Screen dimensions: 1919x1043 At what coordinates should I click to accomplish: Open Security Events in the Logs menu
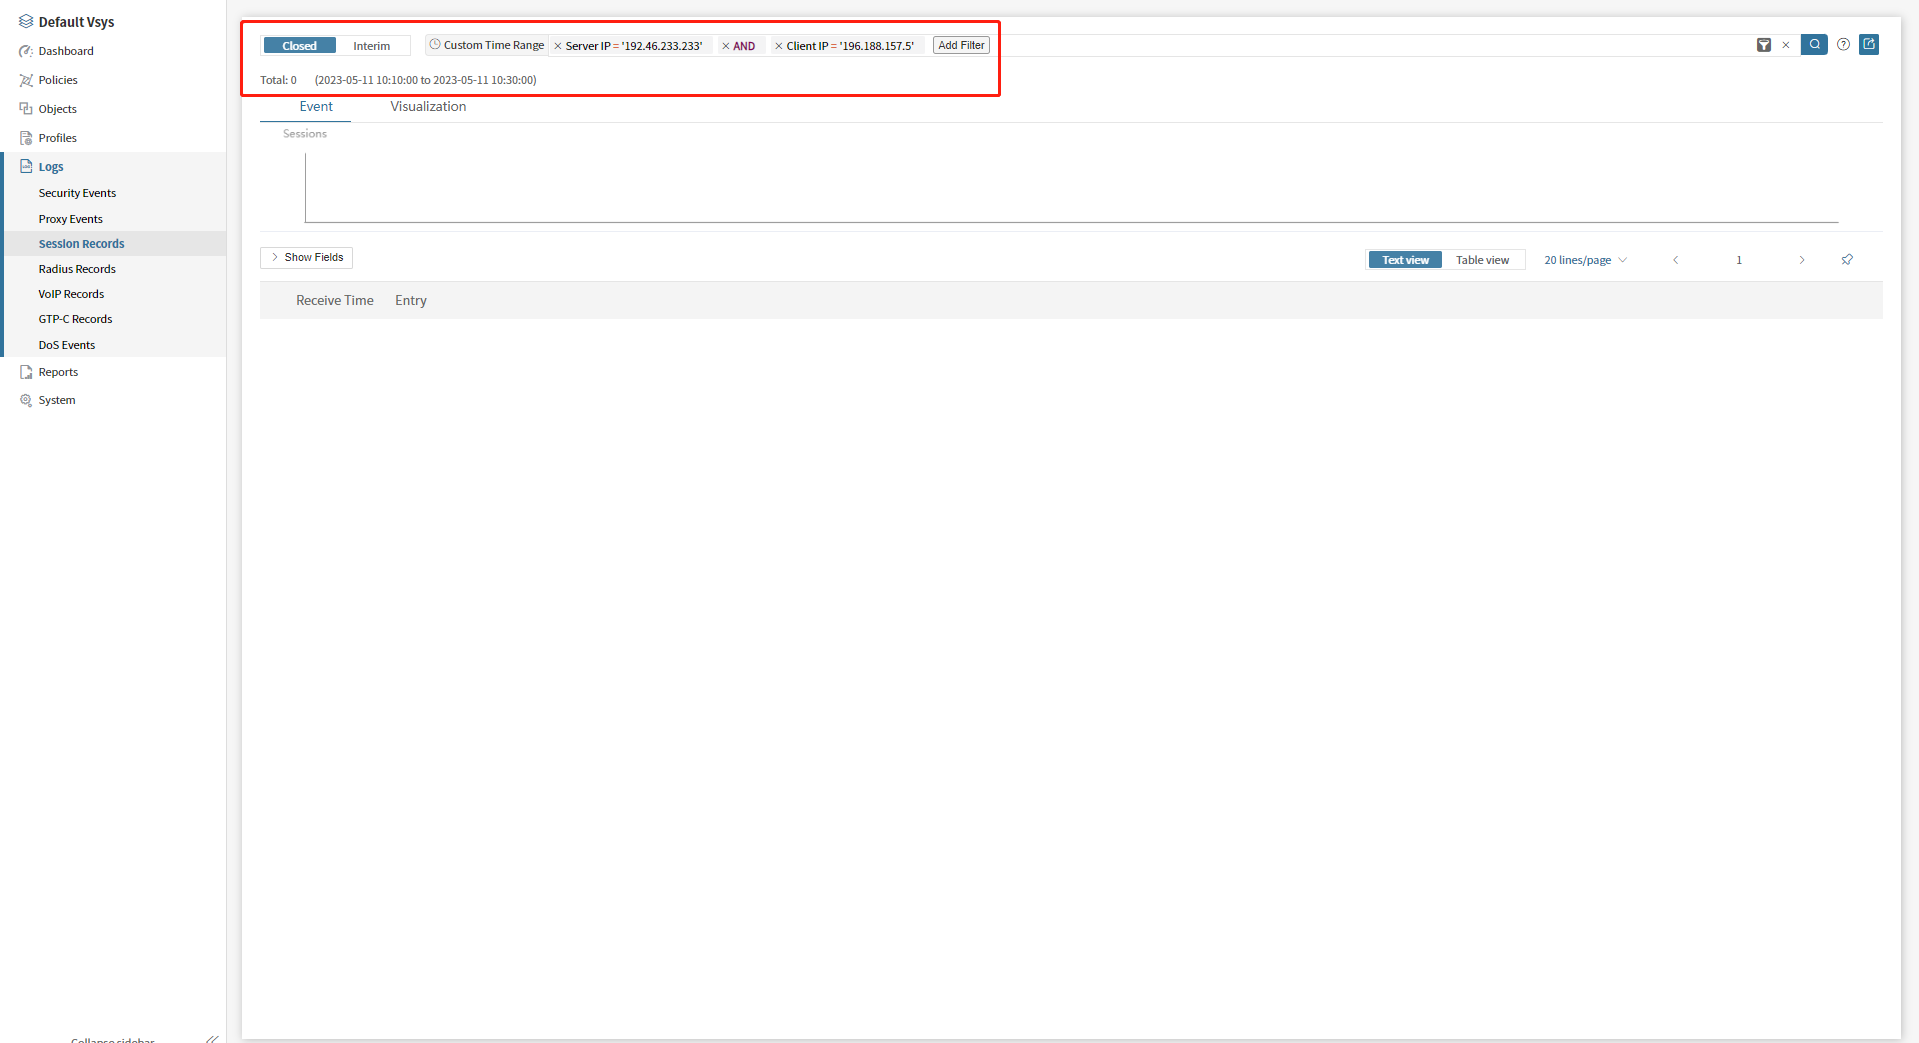tap(77, 193)
